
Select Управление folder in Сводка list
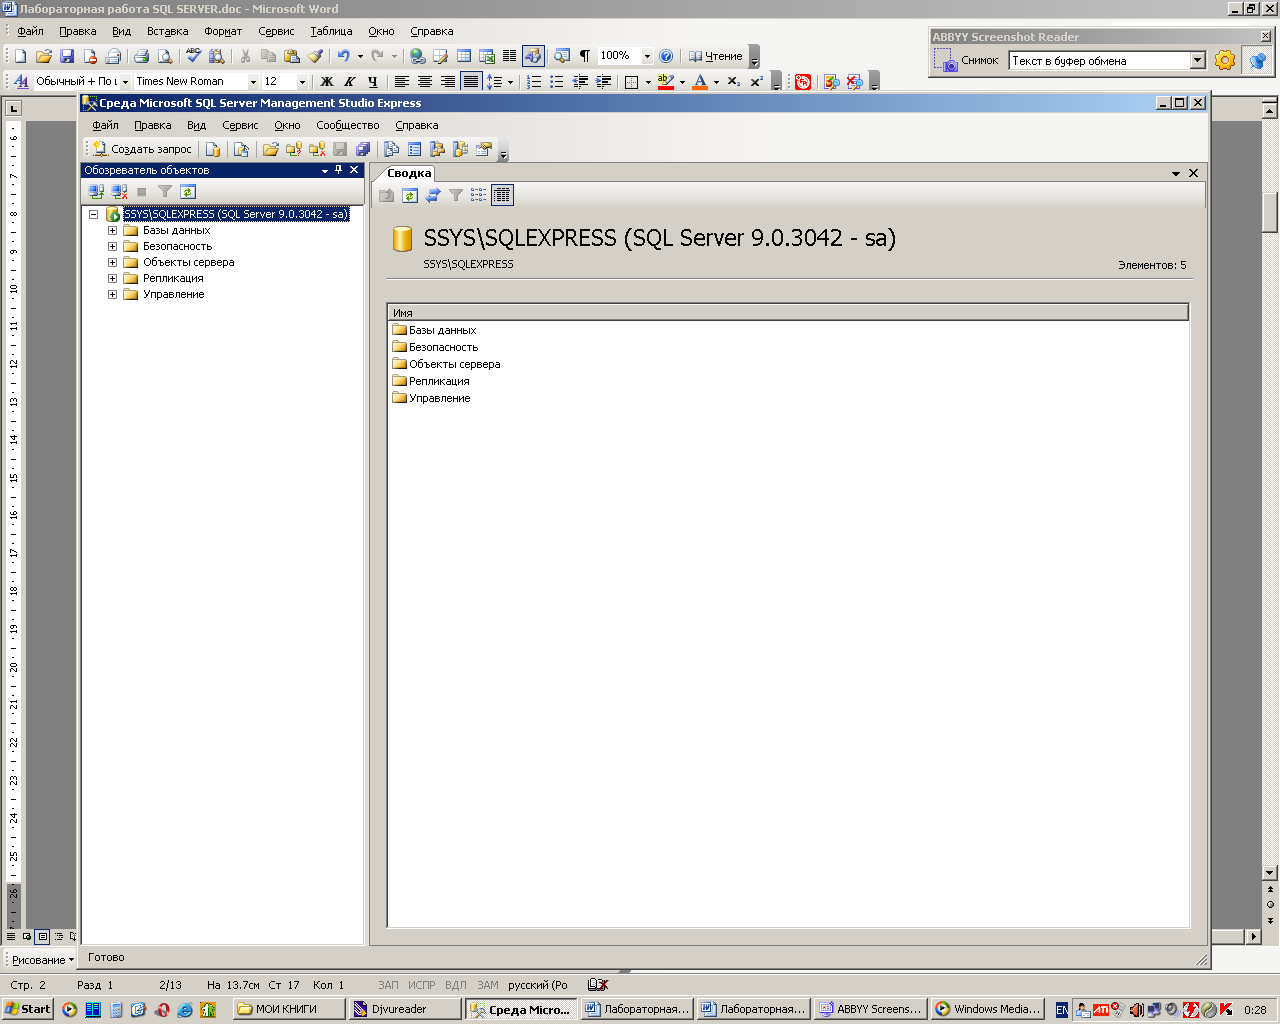tap(431, 398)
